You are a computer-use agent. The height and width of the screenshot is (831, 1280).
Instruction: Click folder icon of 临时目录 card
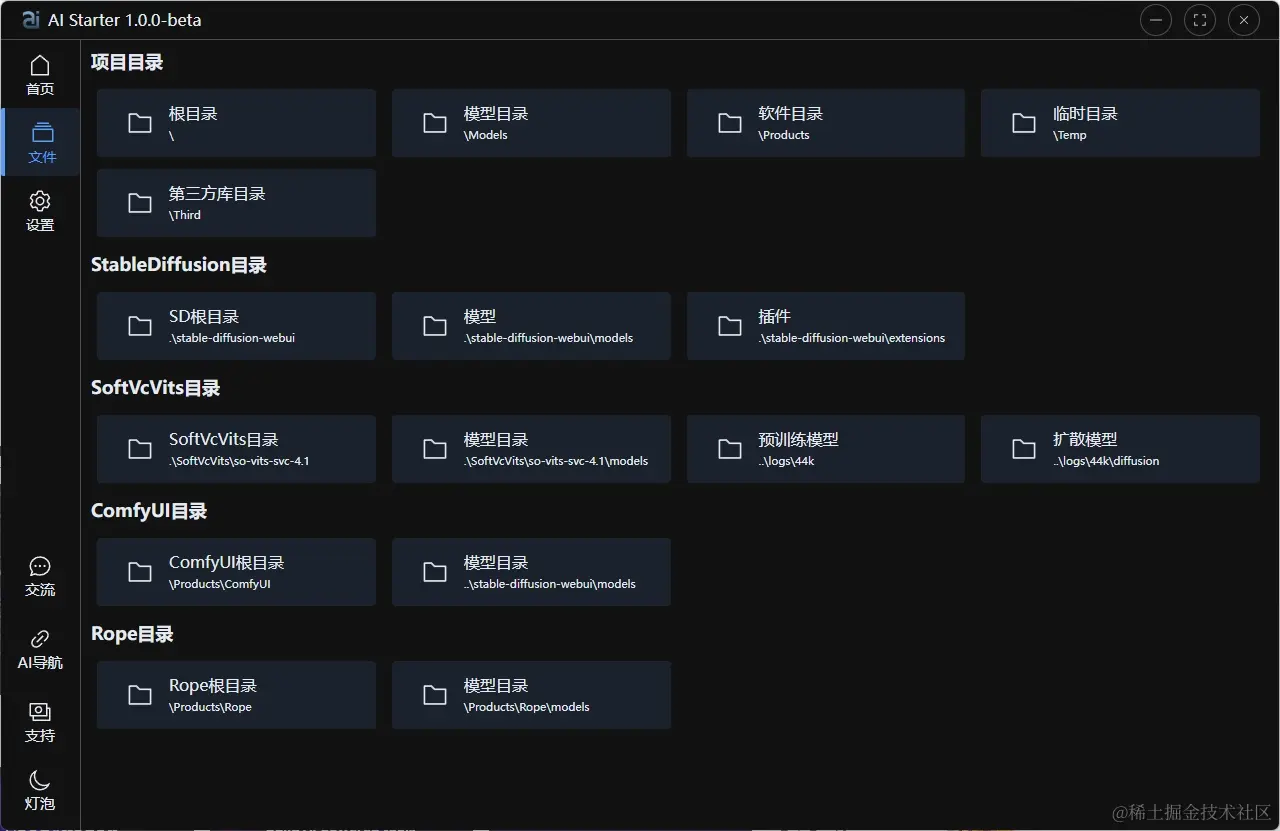[x=1024, y=123]
